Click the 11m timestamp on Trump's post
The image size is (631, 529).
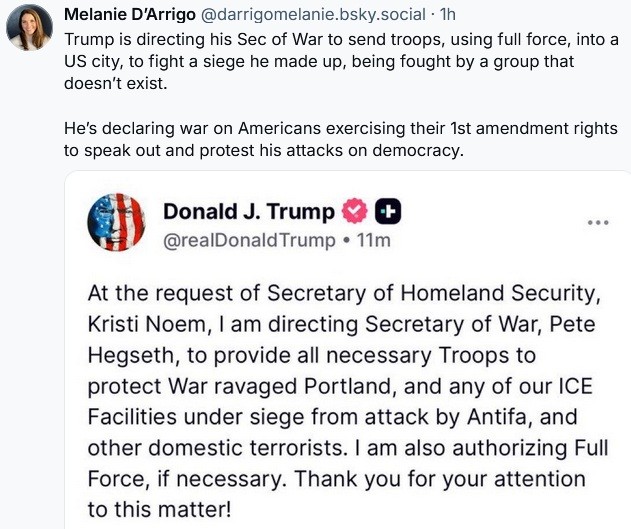click(x=370, y=240)
